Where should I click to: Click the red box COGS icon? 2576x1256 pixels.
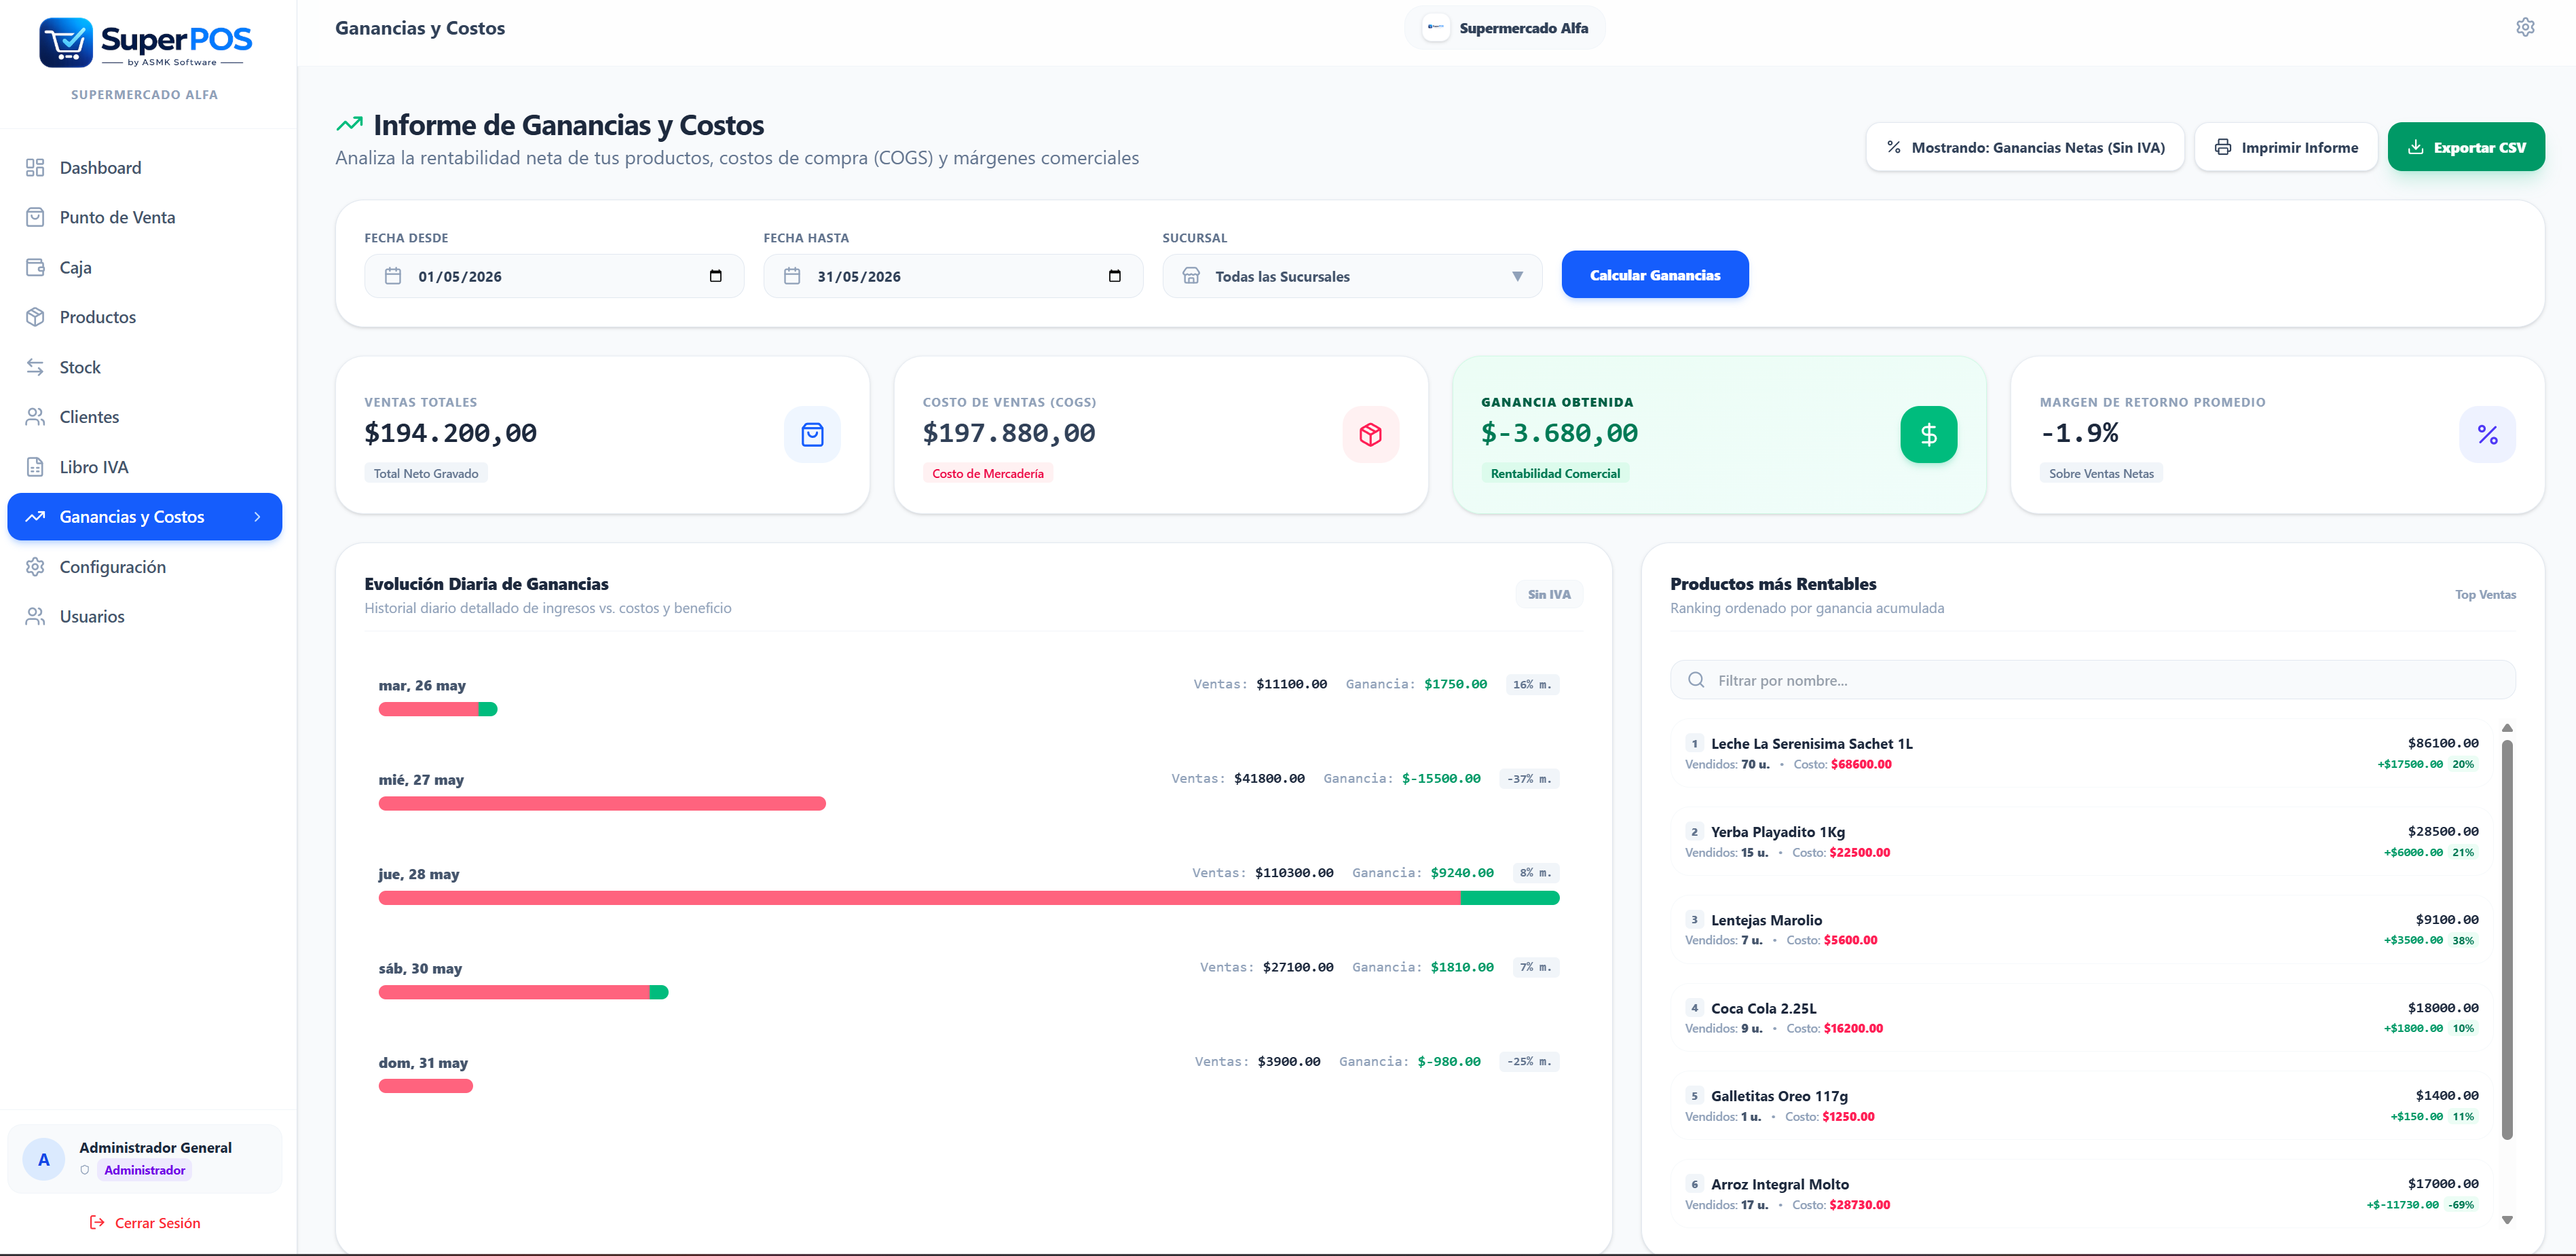tap(1370, 434)
